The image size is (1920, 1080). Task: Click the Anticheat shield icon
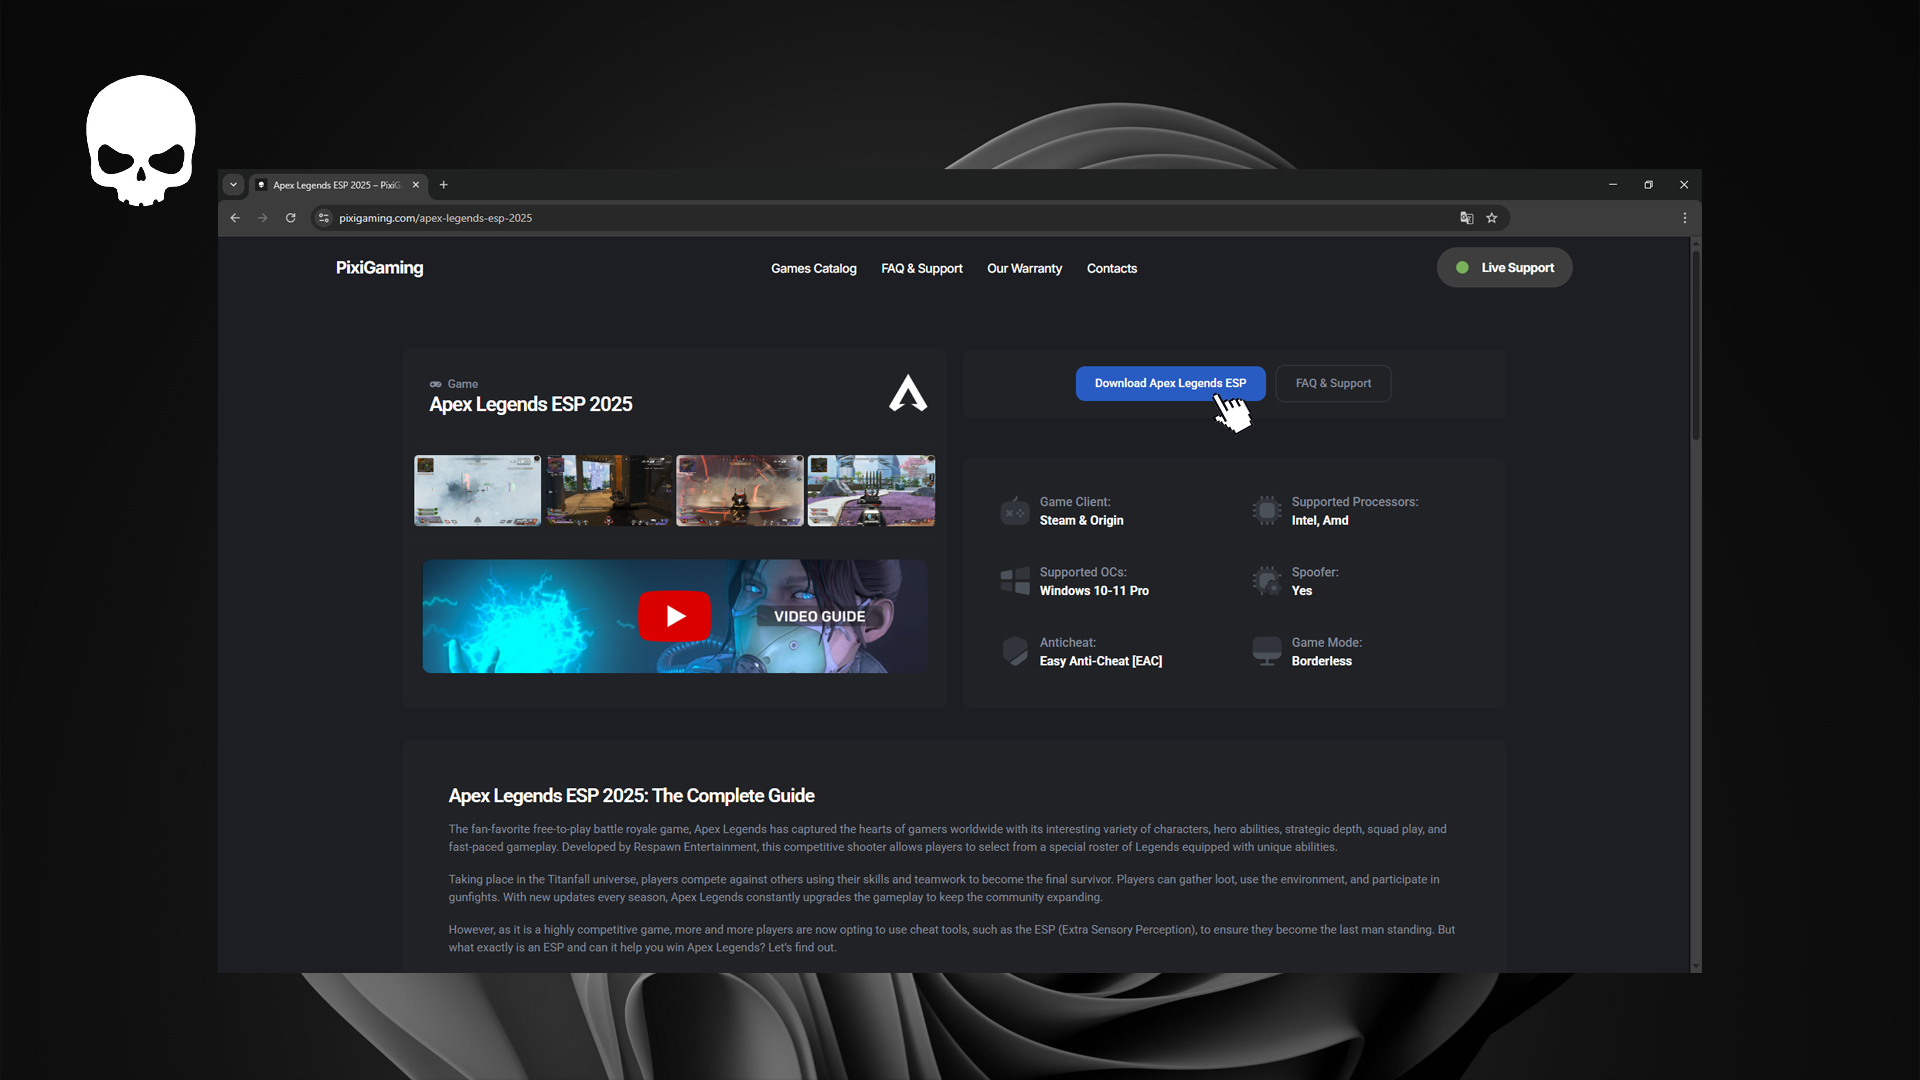1015,651
